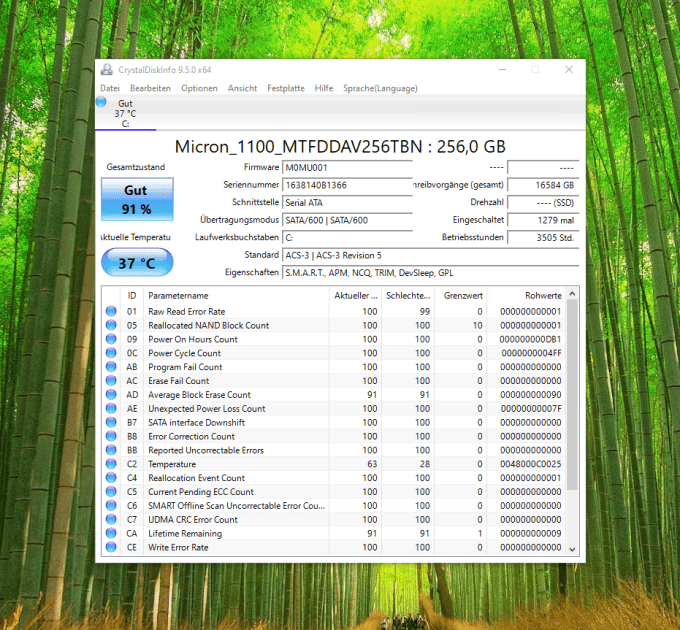Click the status orb for Average Block Erase Count
This screenshot has width=680, height=630.
tap(112, 395)
